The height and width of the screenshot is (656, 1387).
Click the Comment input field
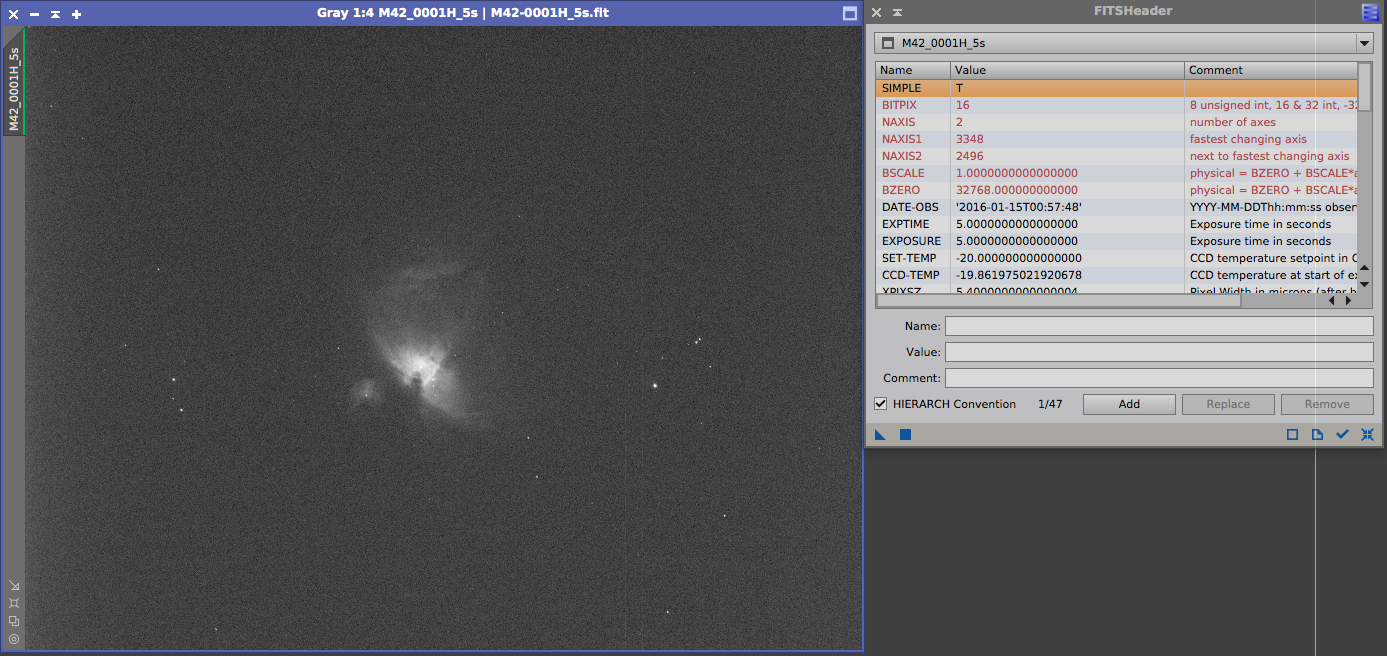coord(1159,378)
